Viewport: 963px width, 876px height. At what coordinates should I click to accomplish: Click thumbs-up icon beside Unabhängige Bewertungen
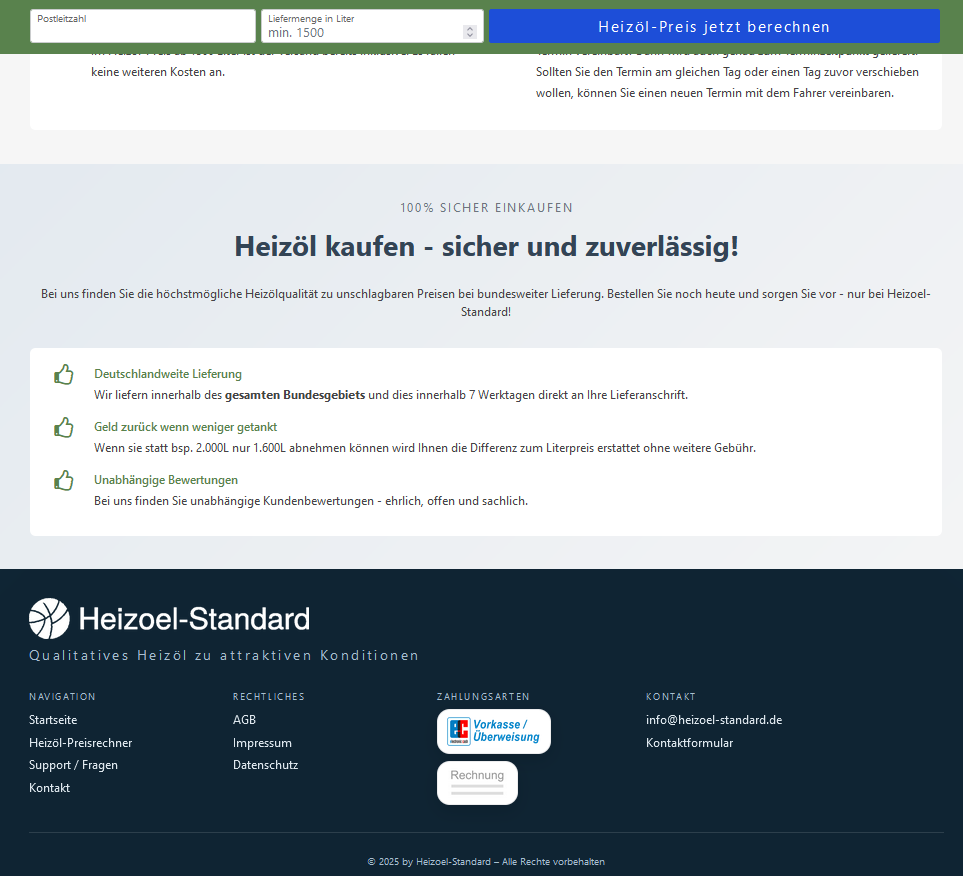coord(64,481)
